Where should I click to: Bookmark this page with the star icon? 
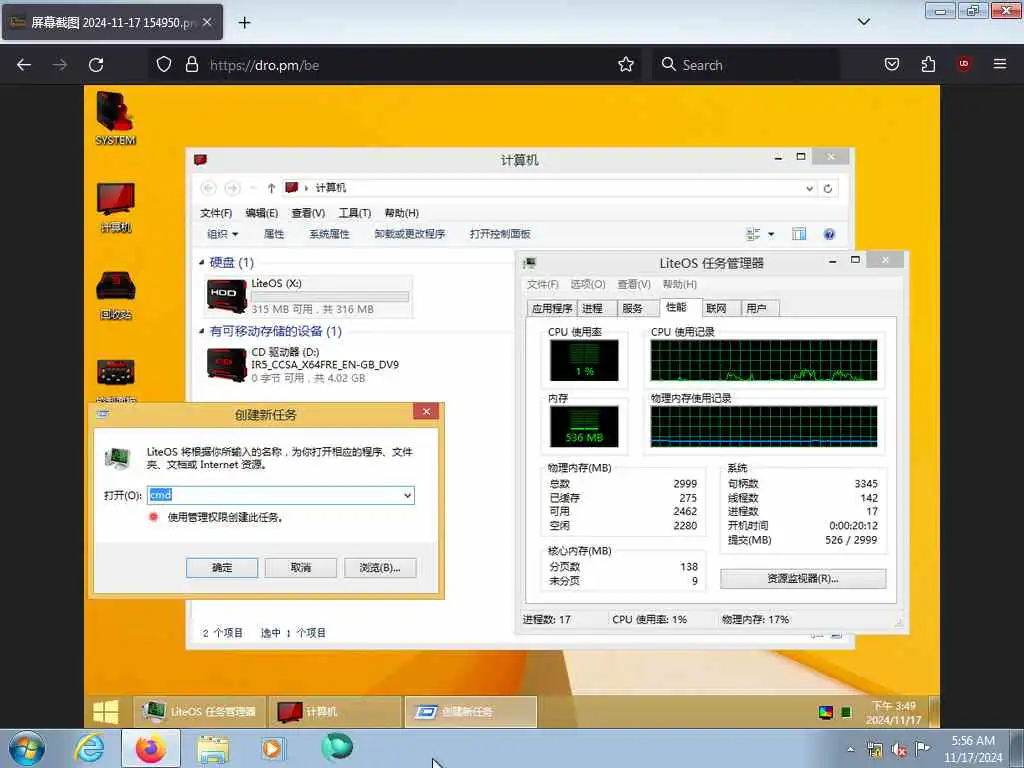coord(626,64)
